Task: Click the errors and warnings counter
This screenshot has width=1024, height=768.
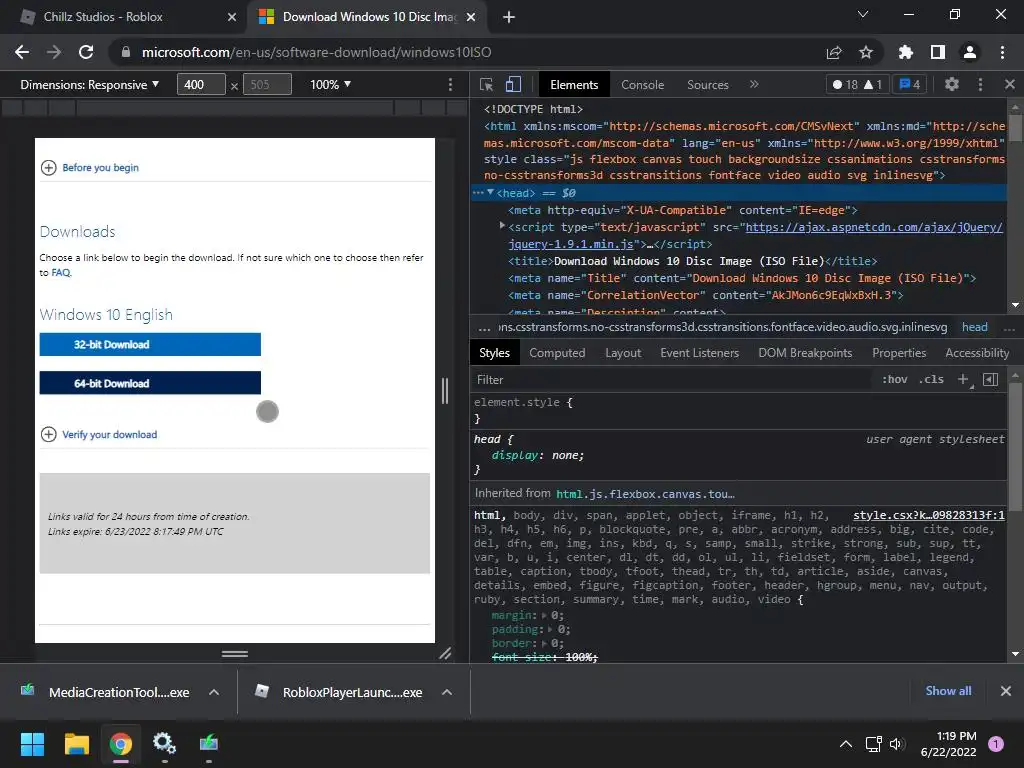Action: point(857,84)
